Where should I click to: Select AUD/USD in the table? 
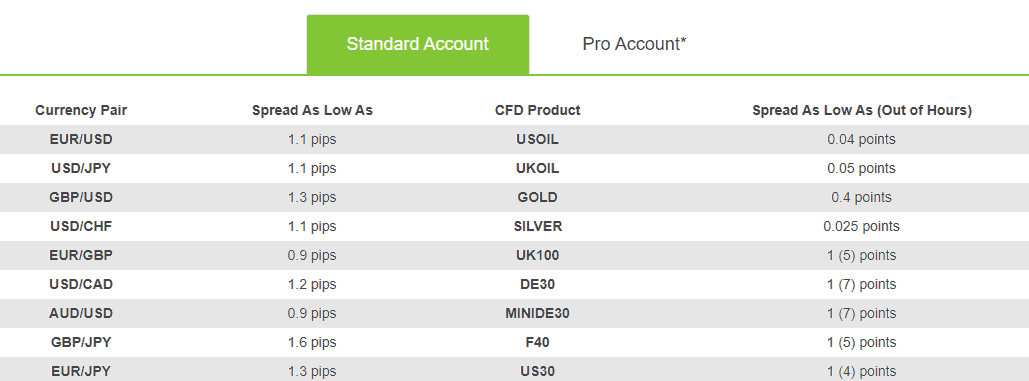pos(81,313)
